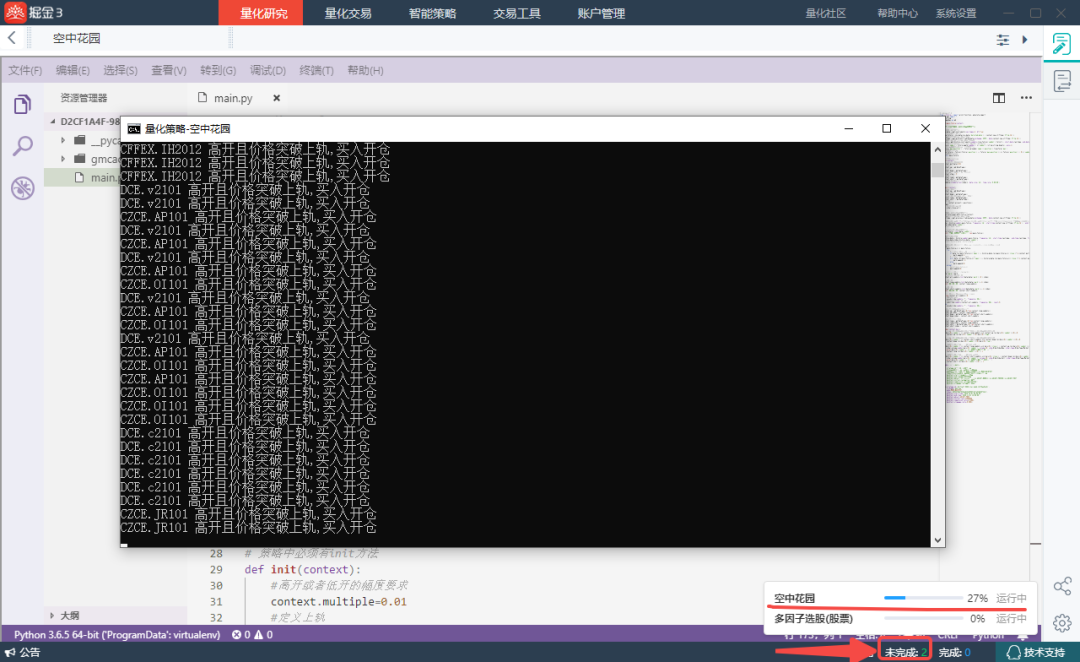
Task: Open 系统设置 link
Action: pos(955,13)
